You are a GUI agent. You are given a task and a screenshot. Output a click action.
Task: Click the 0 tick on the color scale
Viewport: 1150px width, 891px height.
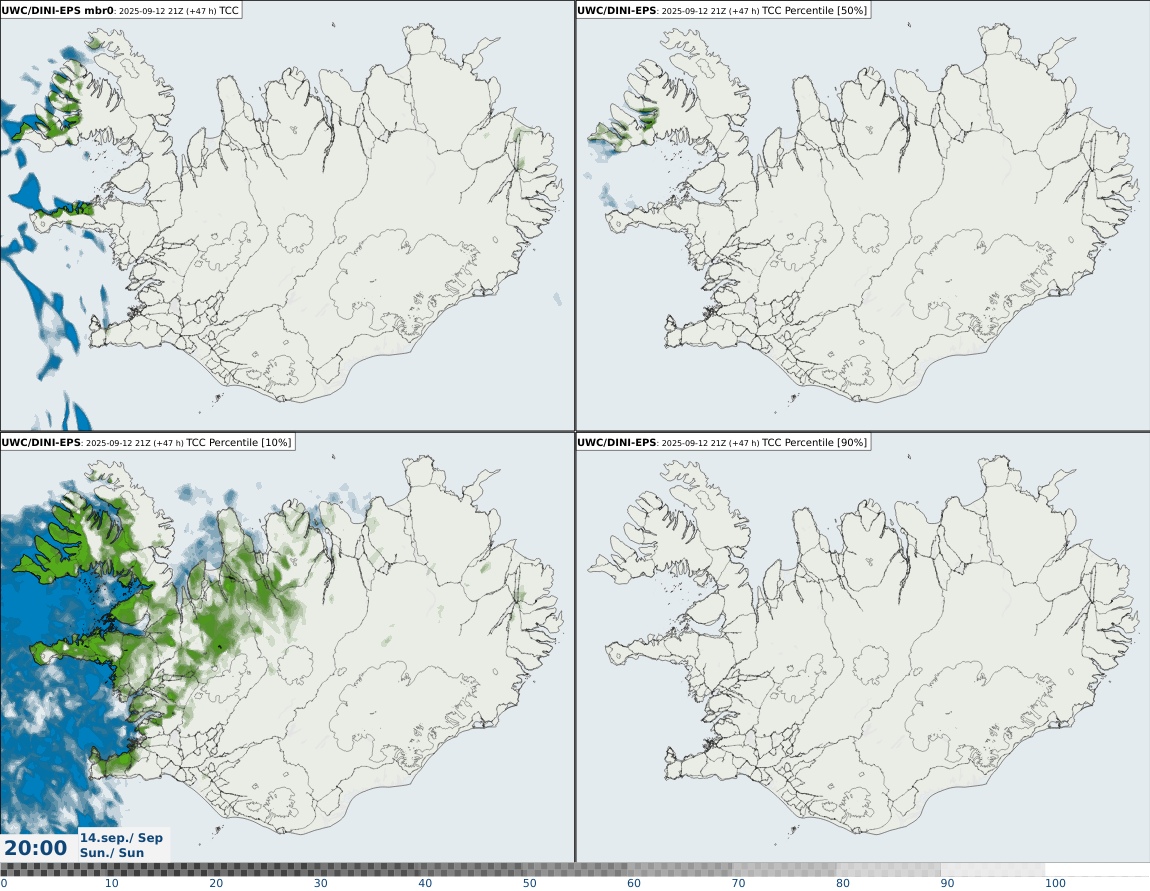point(4,883)
